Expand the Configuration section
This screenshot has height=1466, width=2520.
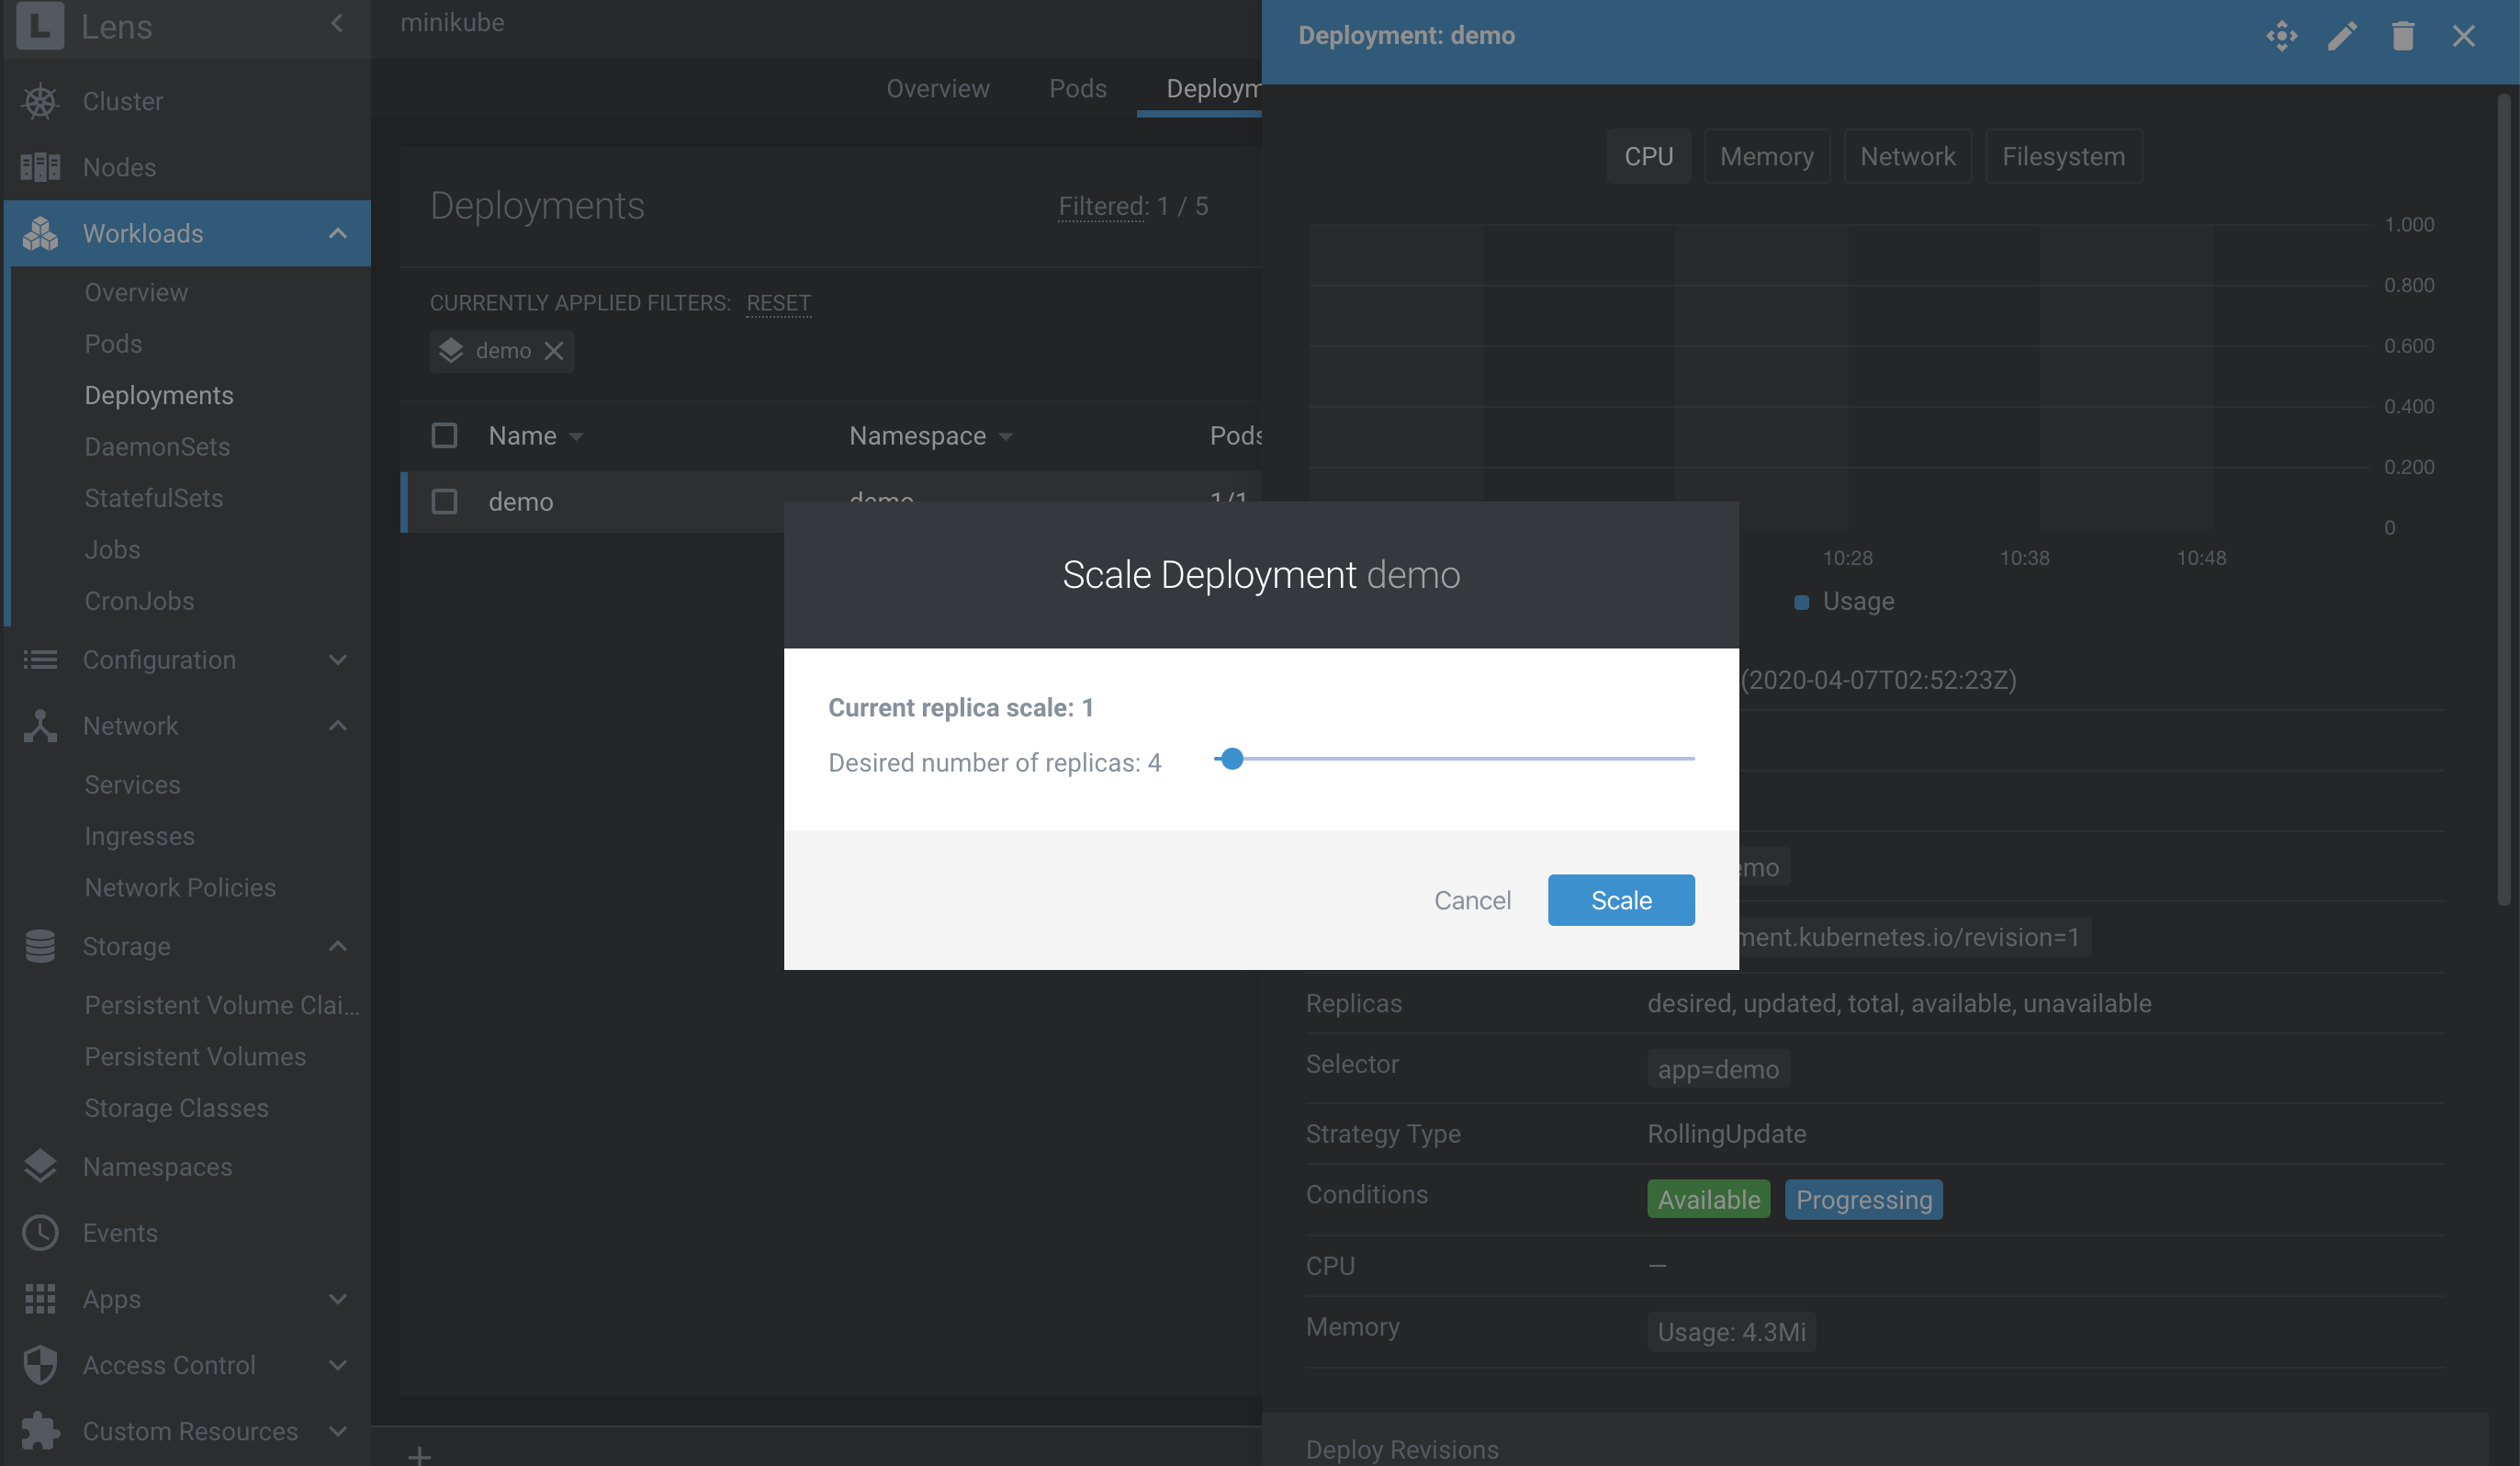[338, 660]
